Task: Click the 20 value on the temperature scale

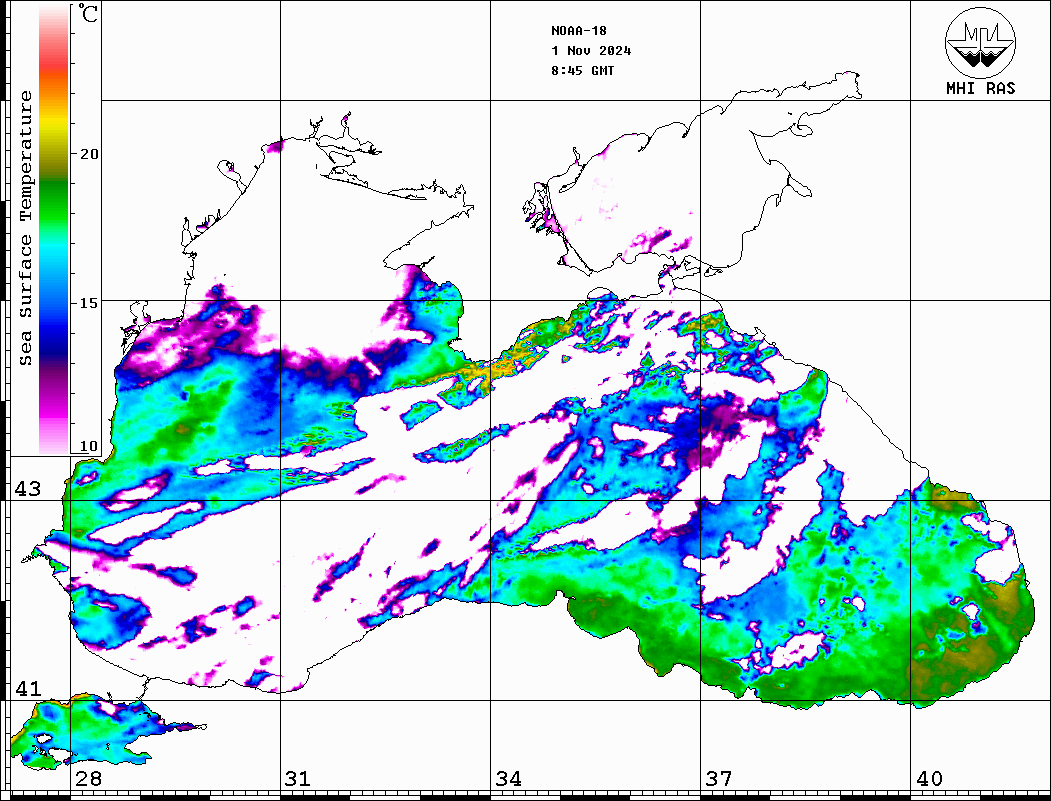Action: 89,154
